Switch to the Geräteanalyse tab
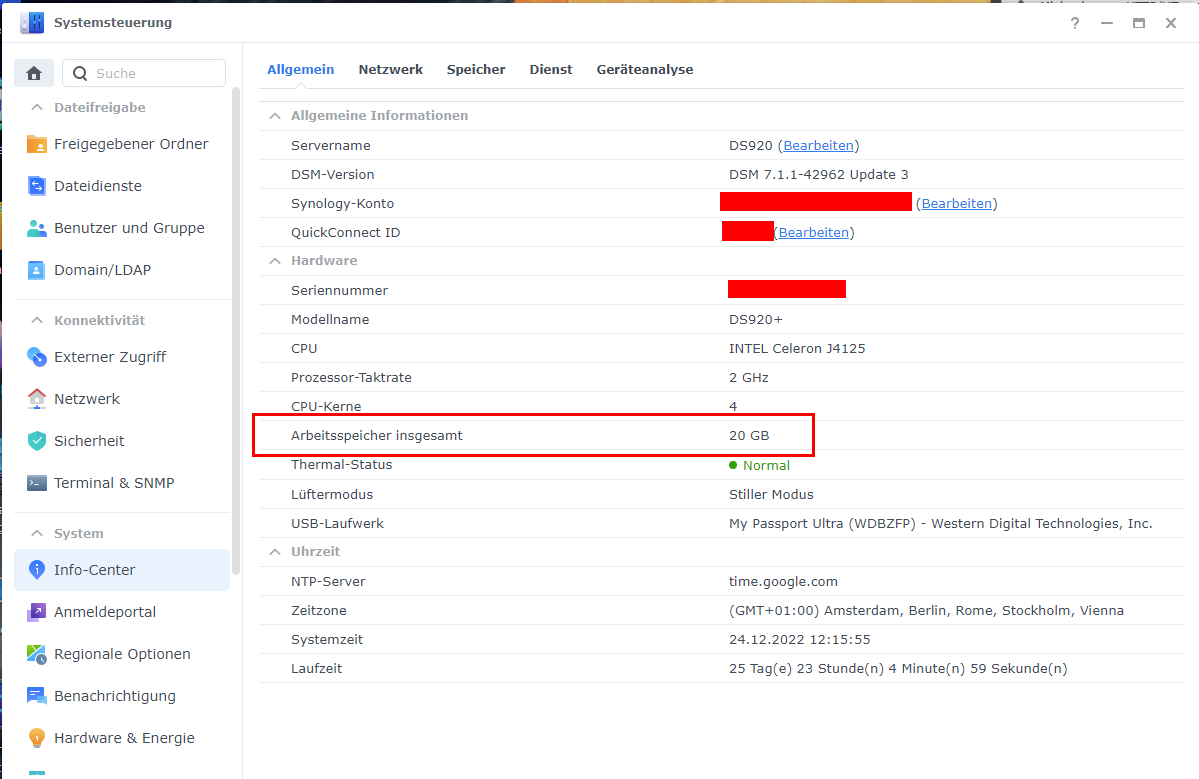This screenshot has width=1199, height=779. point(645,70)
